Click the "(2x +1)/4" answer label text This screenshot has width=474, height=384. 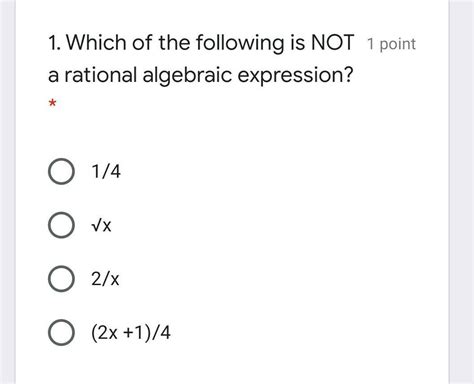[131, 333]
